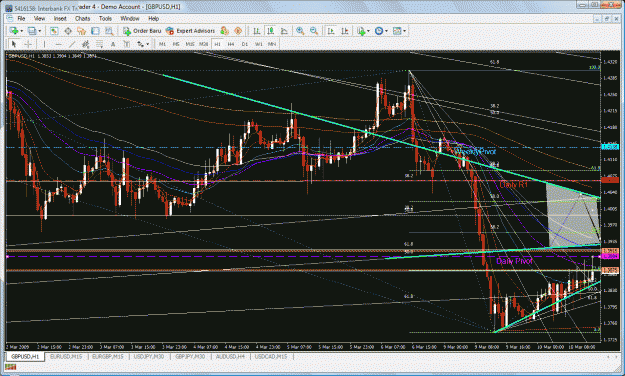Image resolution: width=625 pixels, height=376 pixels.
Task: Zoom out on the chart
Action: [314, 31]
